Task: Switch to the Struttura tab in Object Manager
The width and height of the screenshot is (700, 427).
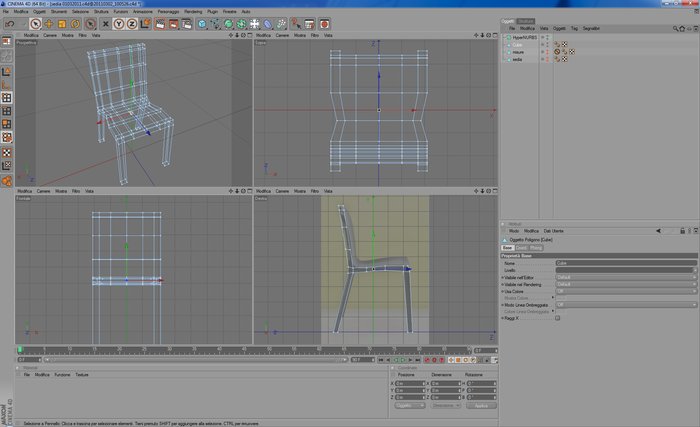Action: (525, 21)
